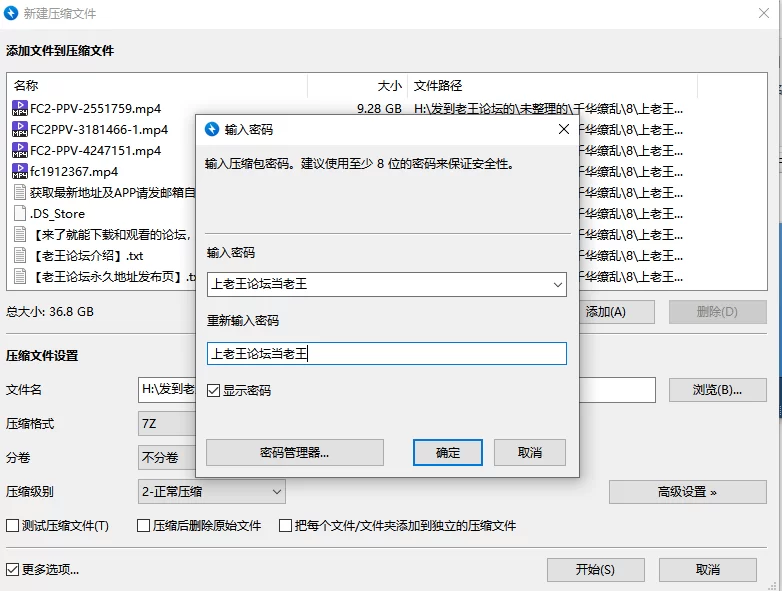The image size is (782, 591).
Task: Focus the 重新输入密码 input field
Action: coord(387,354)
